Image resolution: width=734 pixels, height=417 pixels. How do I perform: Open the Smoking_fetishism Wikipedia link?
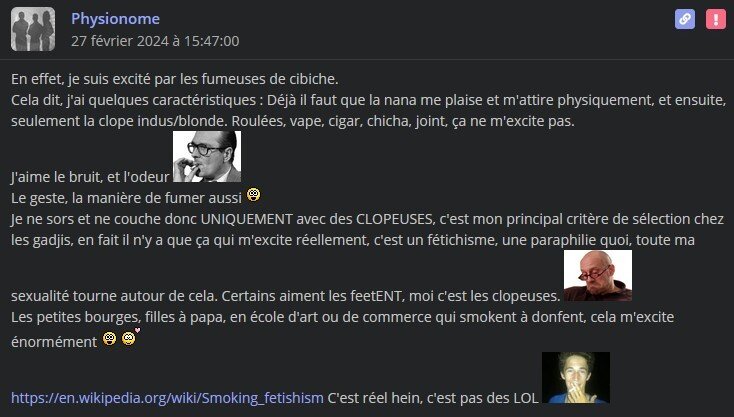tap(167, 398)
